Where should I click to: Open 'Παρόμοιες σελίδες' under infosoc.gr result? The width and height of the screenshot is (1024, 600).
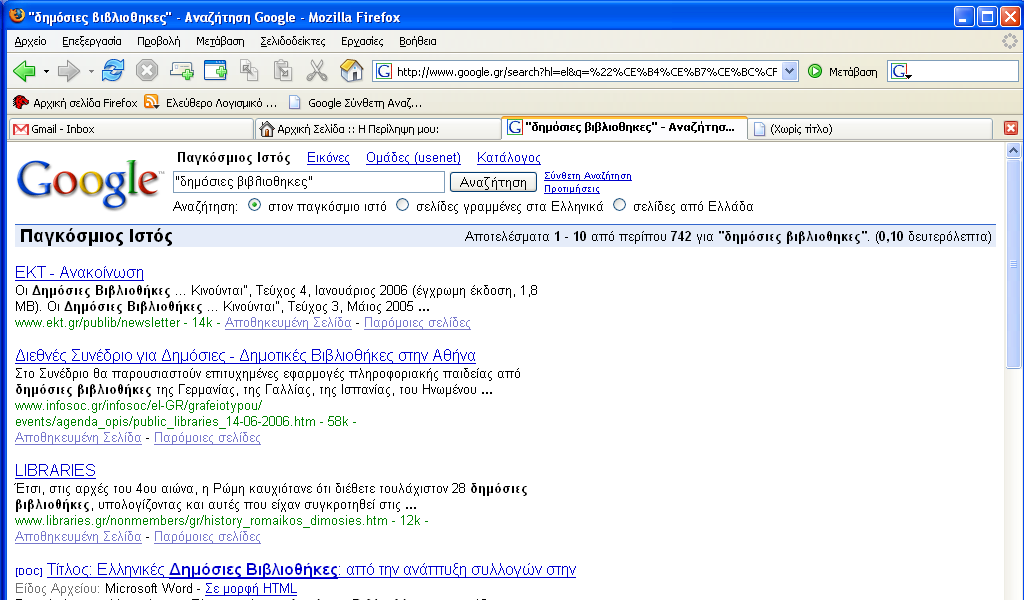(207, 437)
